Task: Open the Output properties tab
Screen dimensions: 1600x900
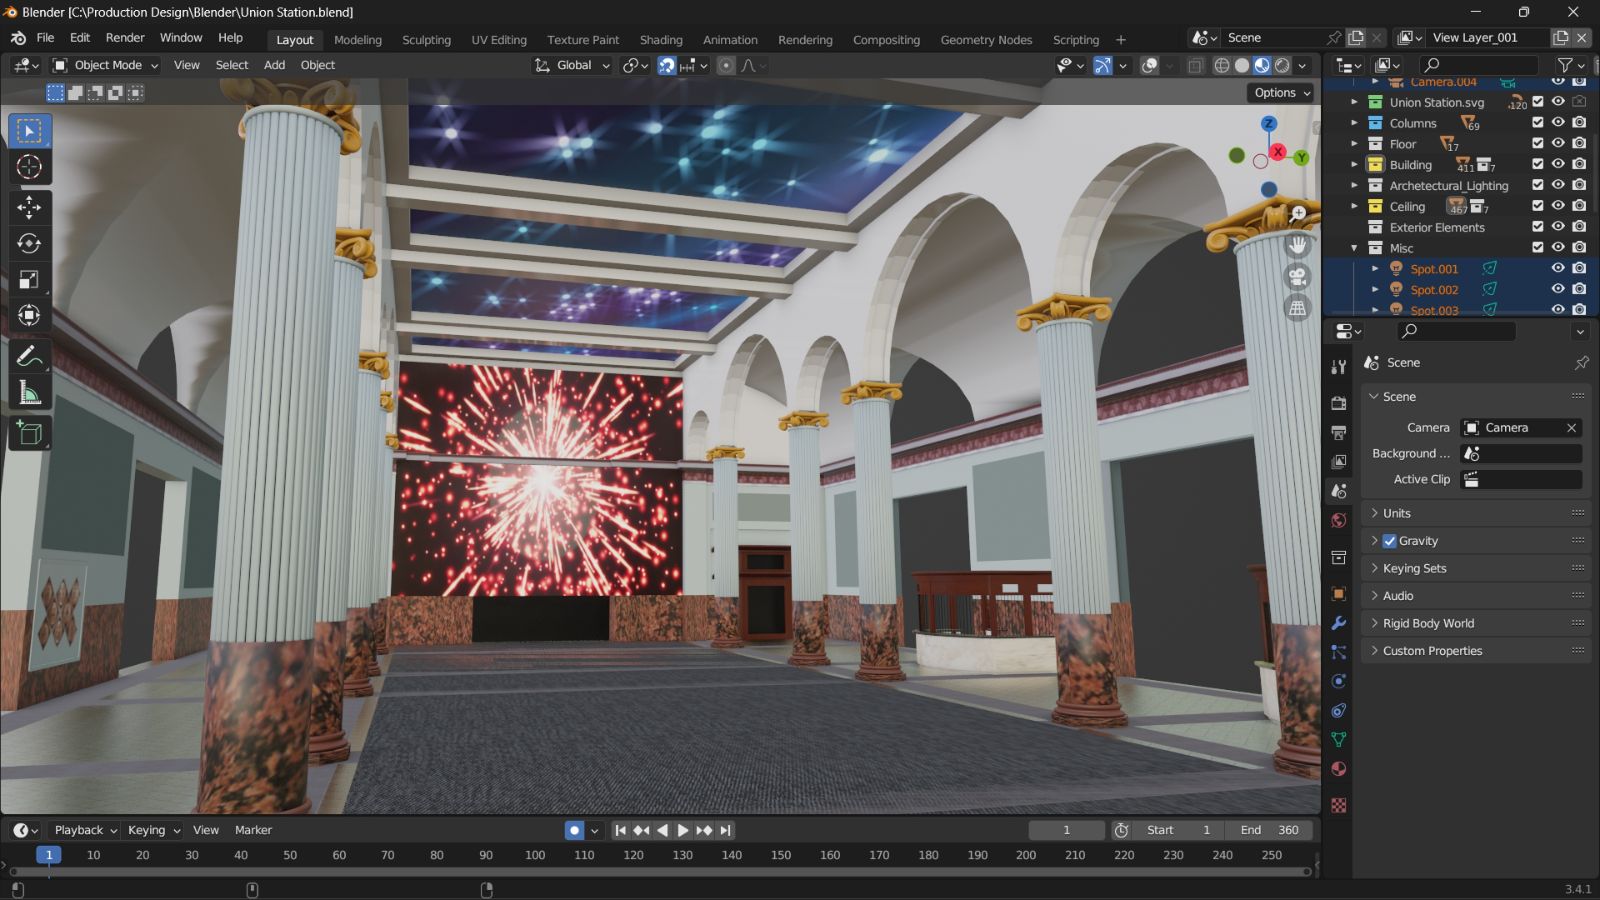Action: pos(1339,433)
